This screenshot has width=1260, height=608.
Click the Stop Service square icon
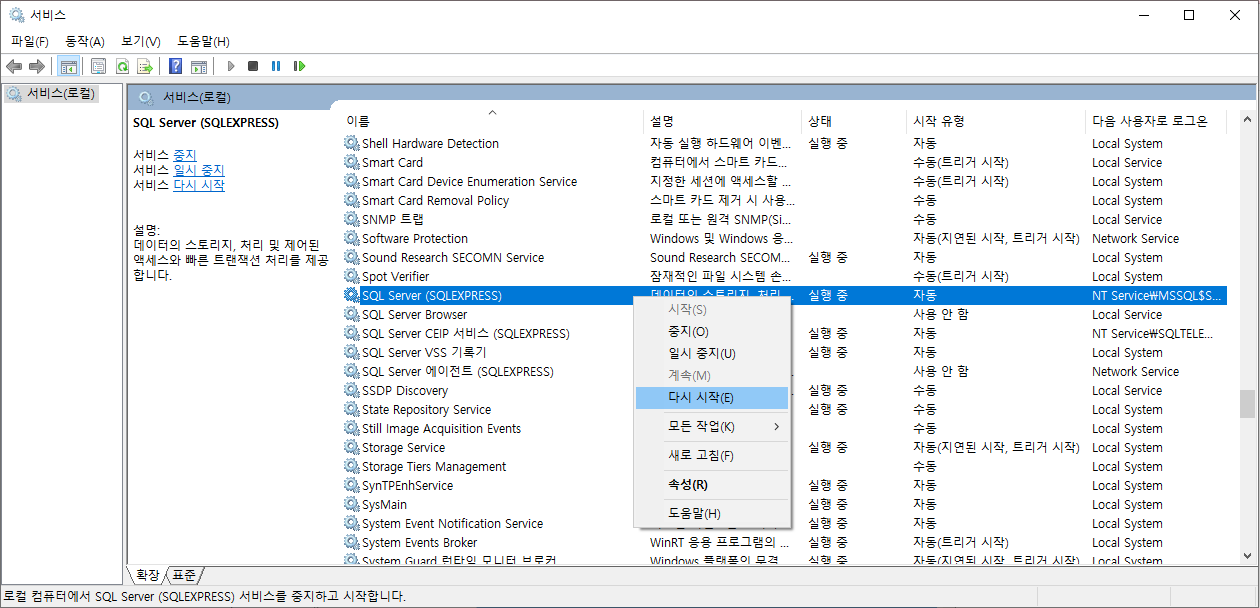pyautogui.click(x=253, y=66)
